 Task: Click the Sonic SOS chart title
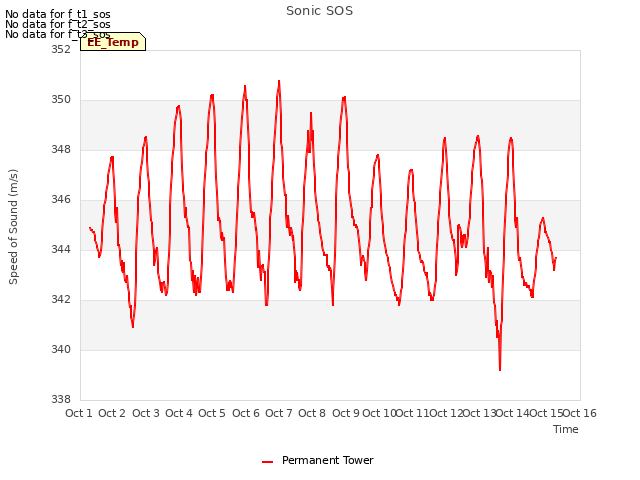click(x=319, y=11)
